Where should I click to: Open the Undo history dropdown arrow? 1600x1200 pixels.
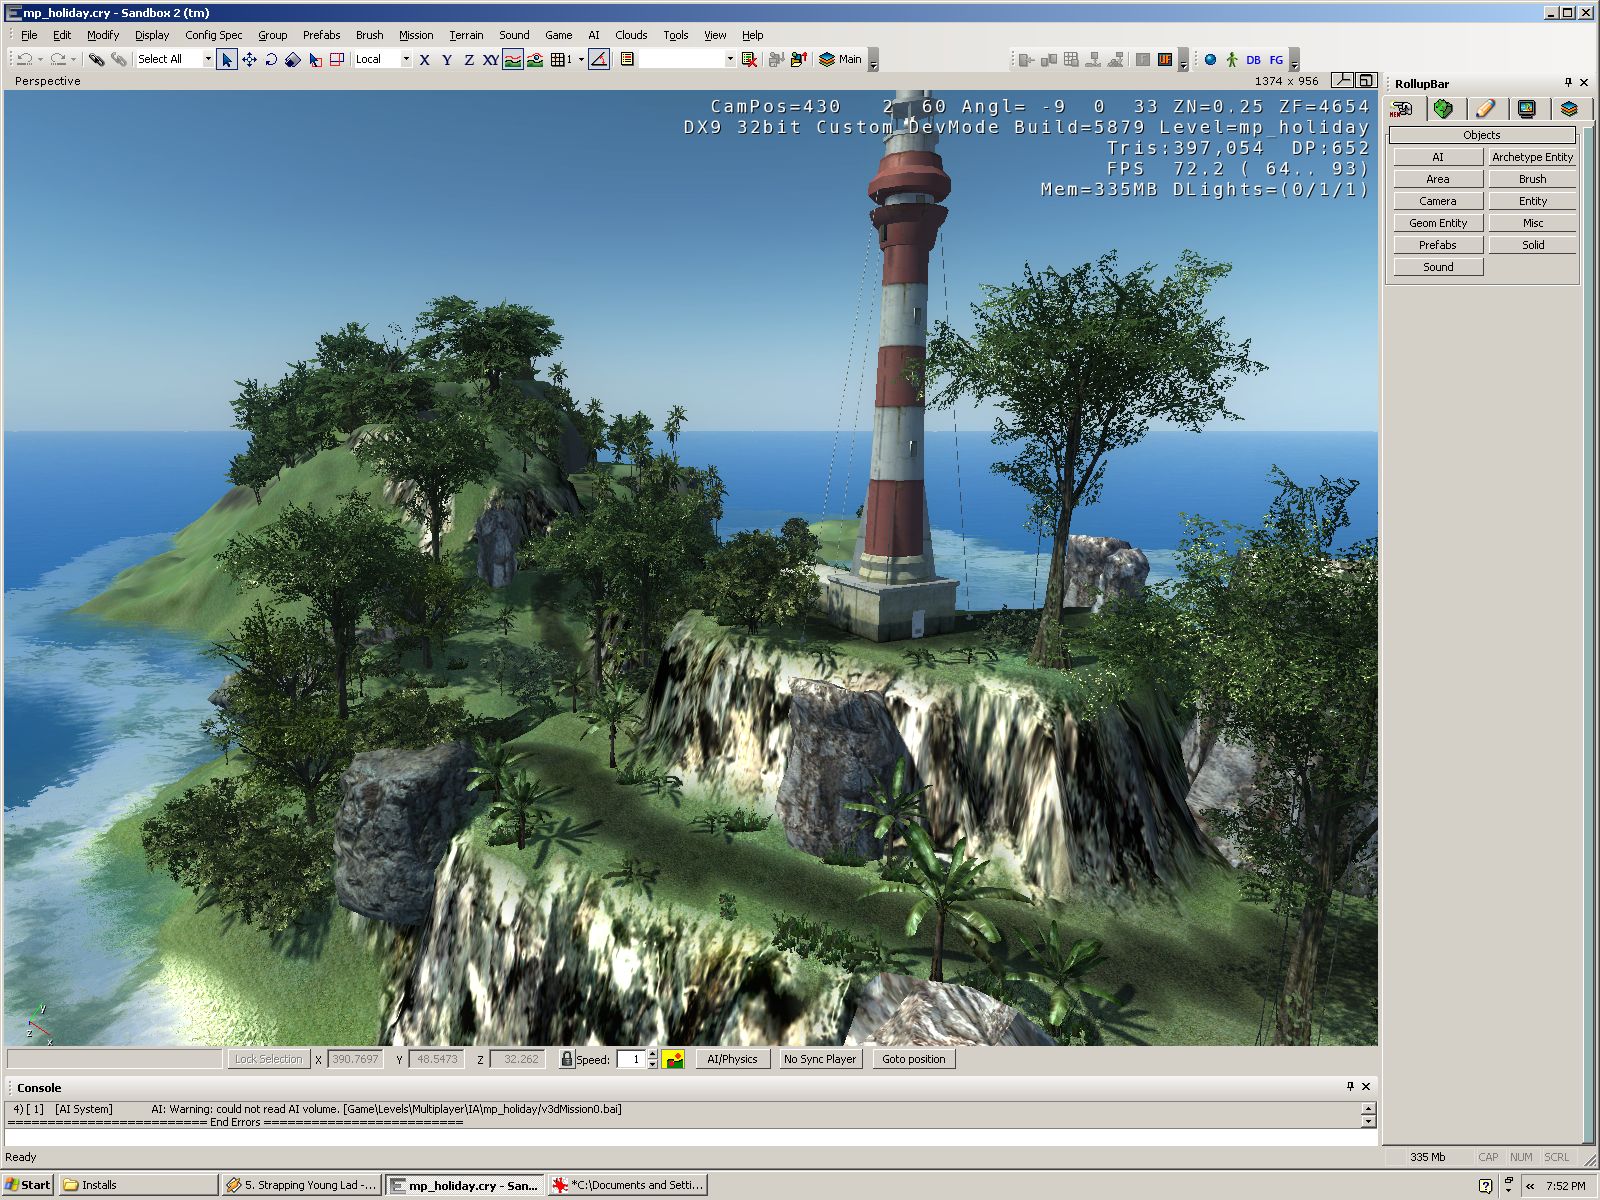coord(40,60)
